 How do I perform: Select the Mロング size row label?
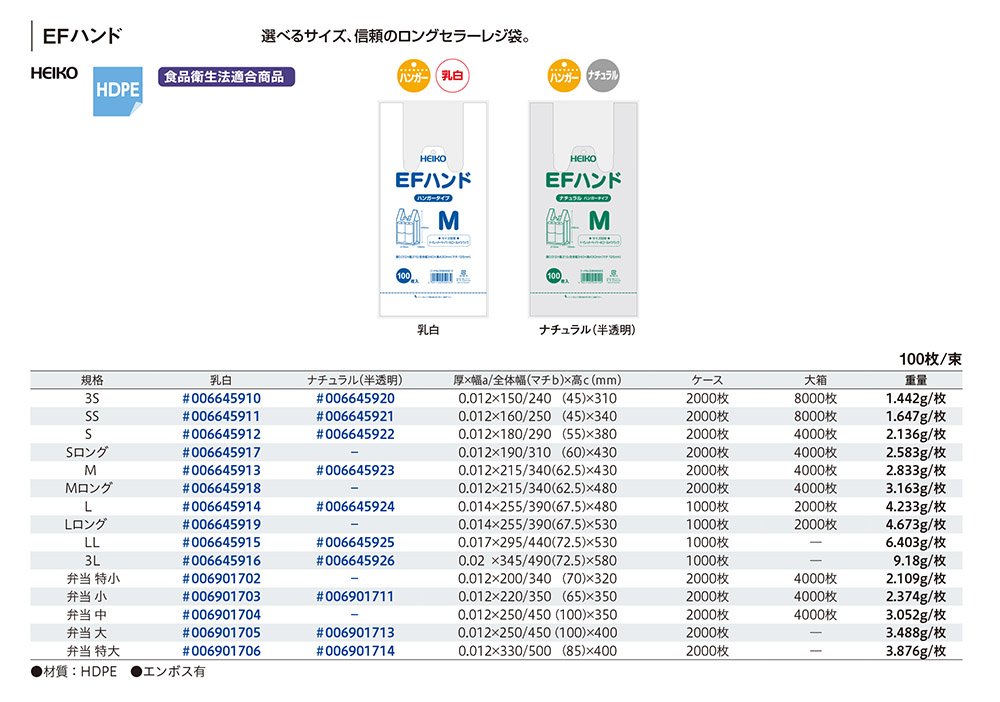pos(89,488)
